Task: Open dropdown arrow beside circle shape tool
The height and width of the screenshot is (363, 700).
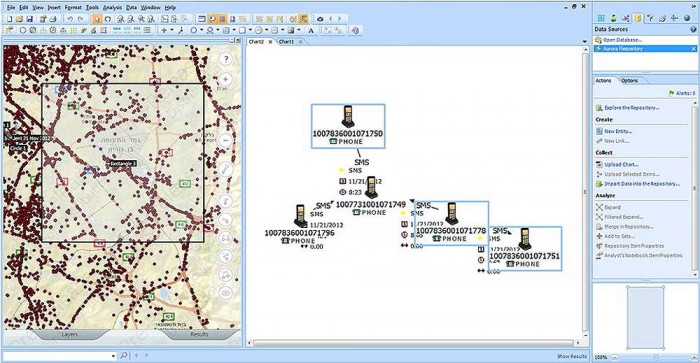Action: point(202,30)
